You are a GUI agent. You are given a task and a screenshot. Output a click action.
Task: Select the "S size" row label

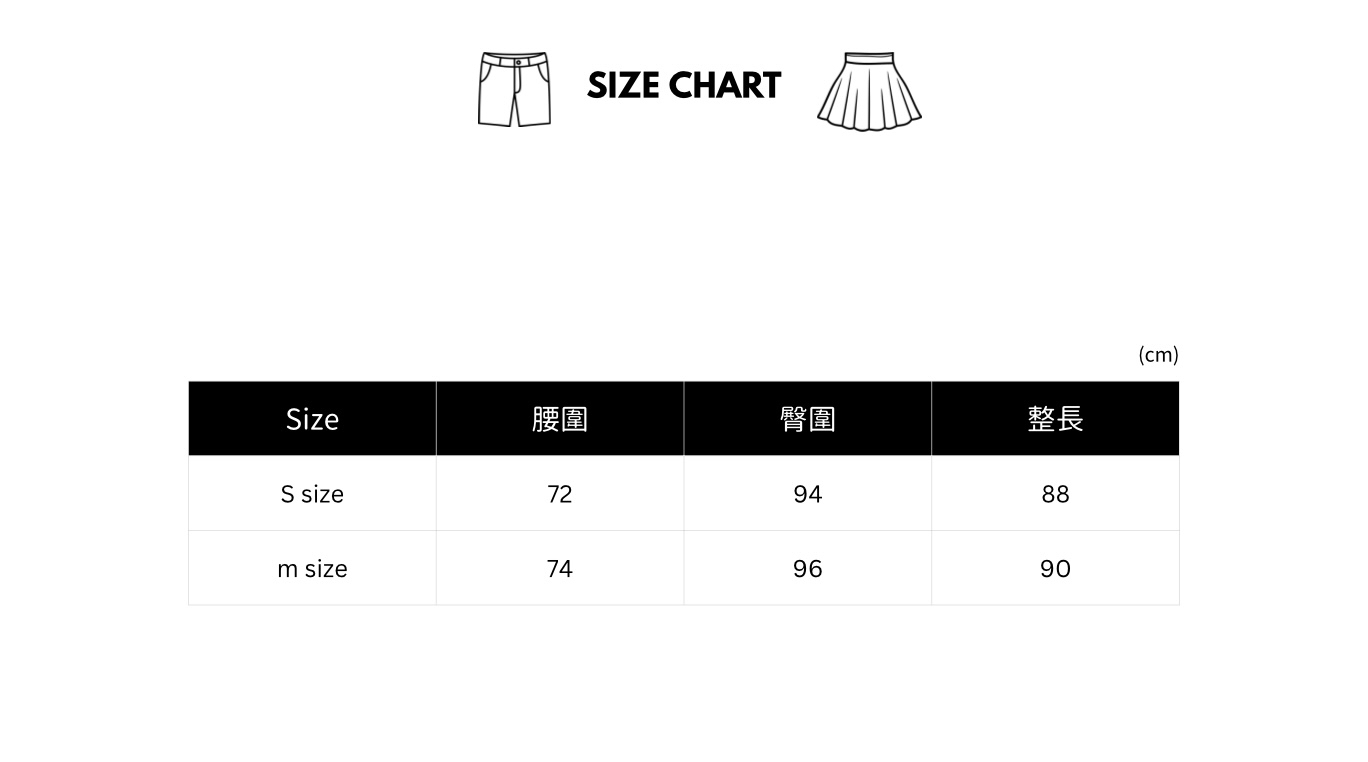[x=312, y=494]
